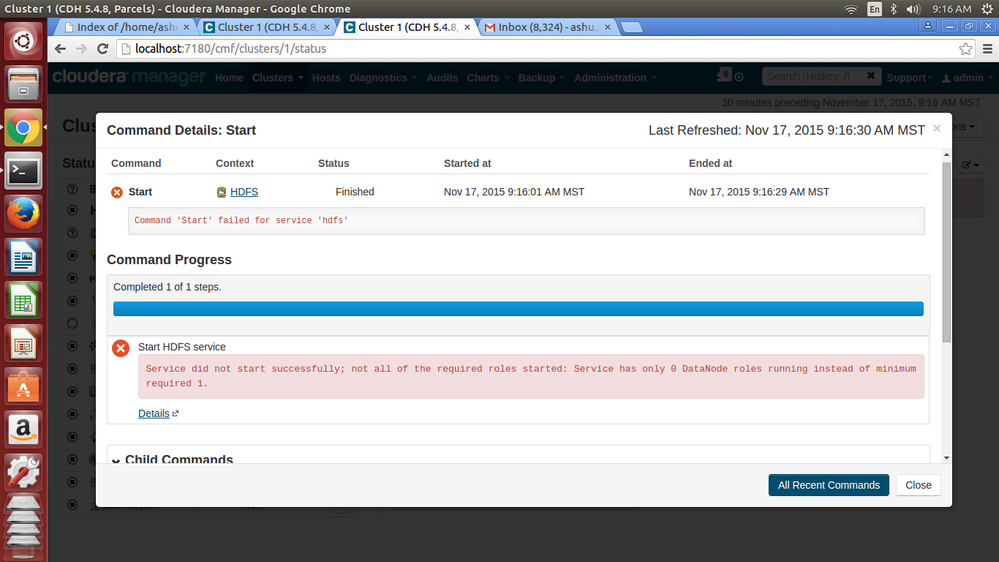Click the DataNode roles error message text

(x=531, y=376)
